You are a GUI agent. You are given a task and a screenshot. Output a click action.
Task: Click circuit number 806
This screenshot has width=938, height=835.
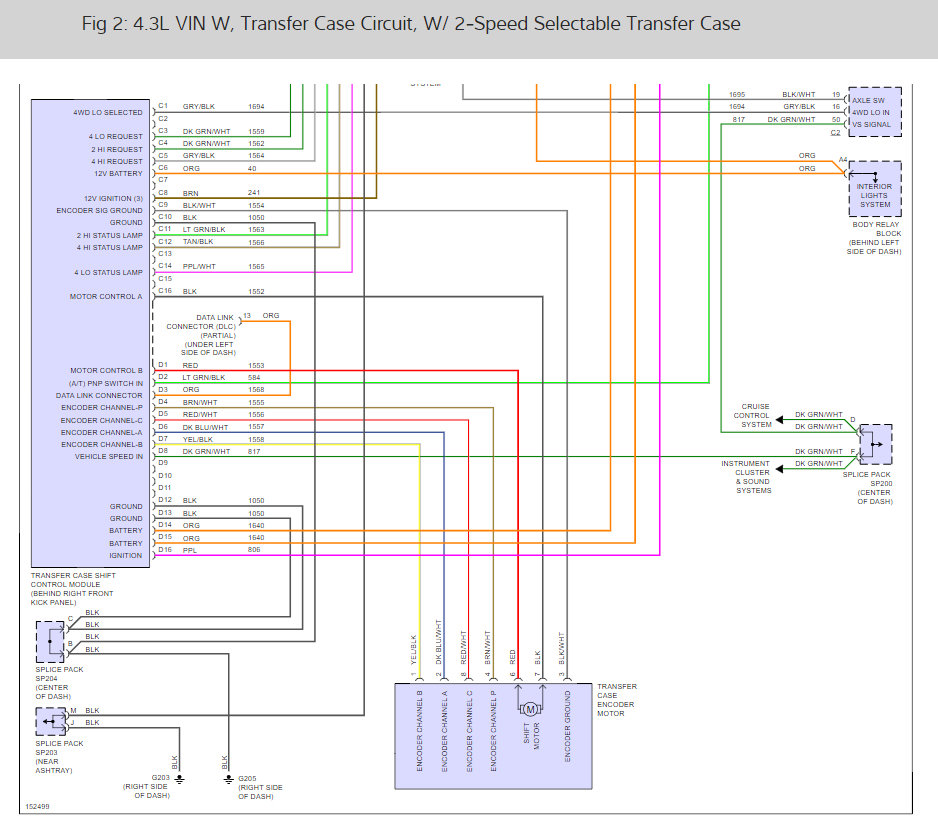254,550
